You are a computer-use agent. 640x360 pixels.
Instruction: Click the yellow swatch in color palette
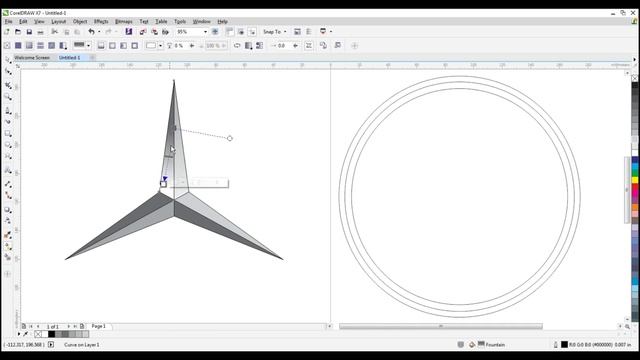(x=635, y=179)
